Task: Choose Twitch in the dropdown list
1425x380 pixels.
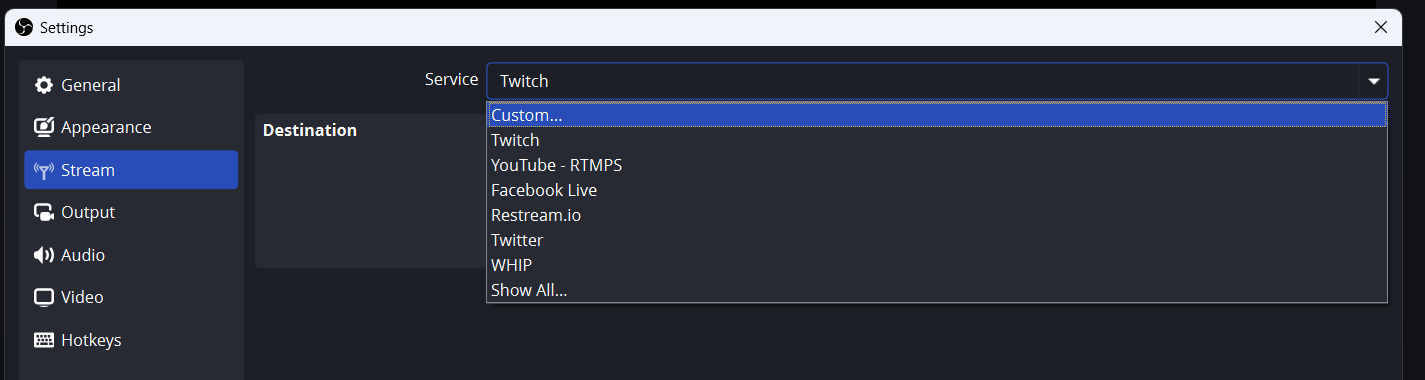Action: point(937,140)
